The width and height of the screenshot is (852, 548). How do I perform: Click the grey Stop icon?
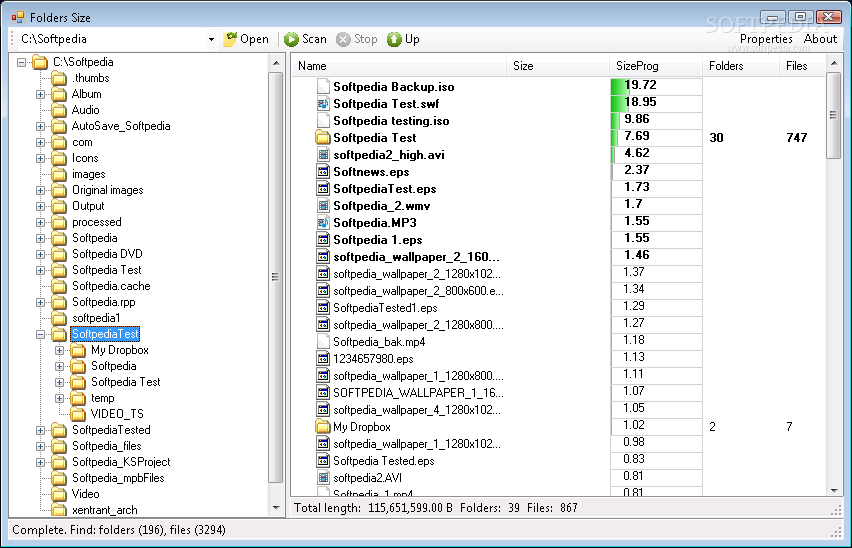pos(343,39)
